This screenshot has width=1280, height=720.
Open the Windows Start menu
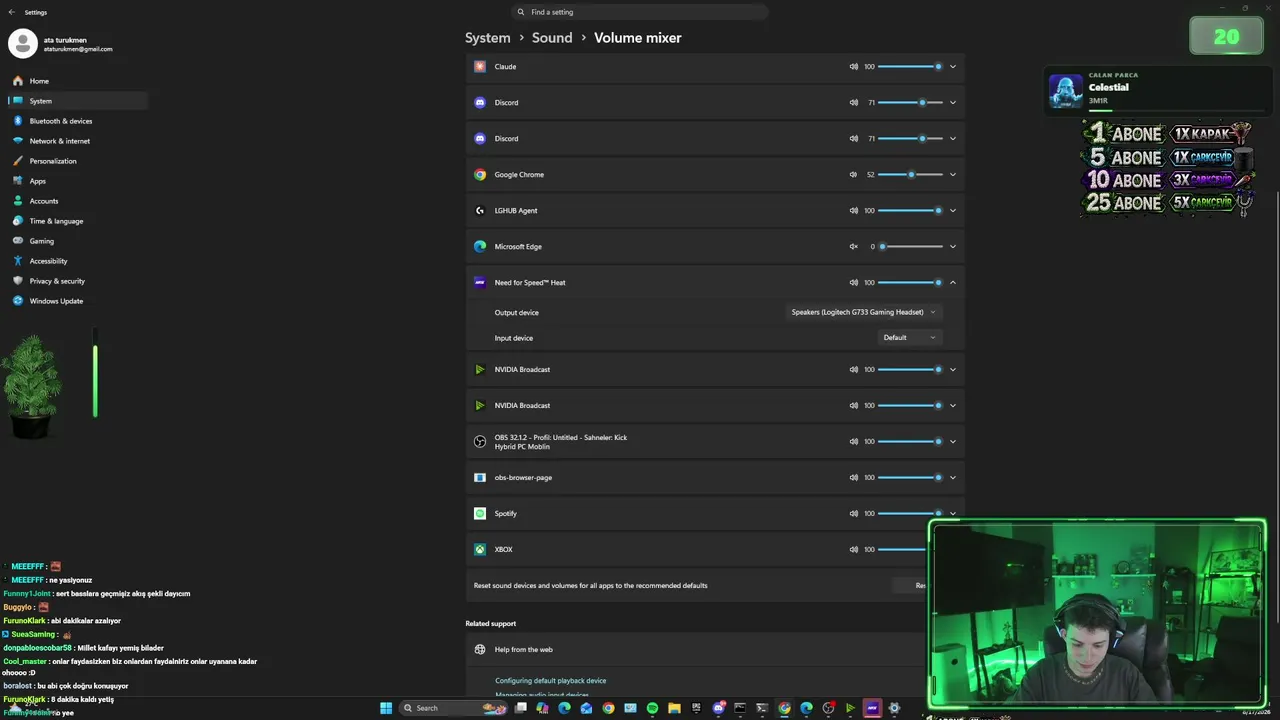(x=386, y=708)
